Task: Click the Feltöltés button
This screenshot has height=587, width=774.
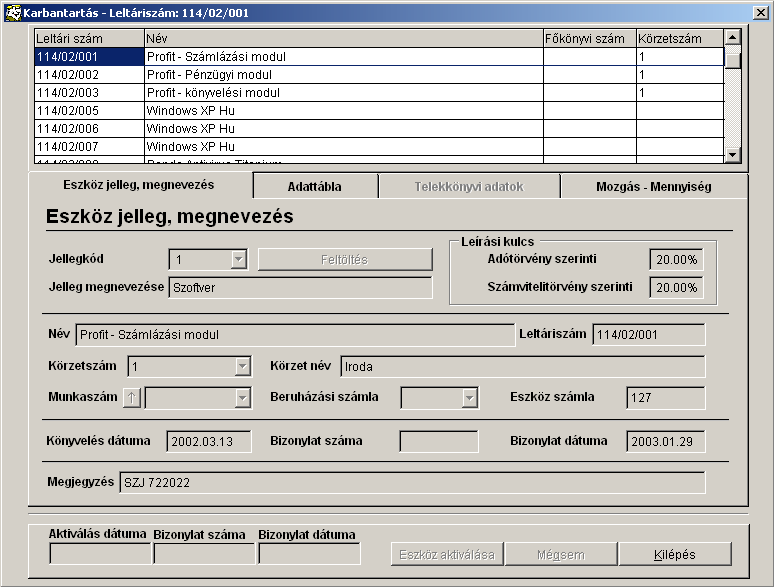Action: (345, 260)
